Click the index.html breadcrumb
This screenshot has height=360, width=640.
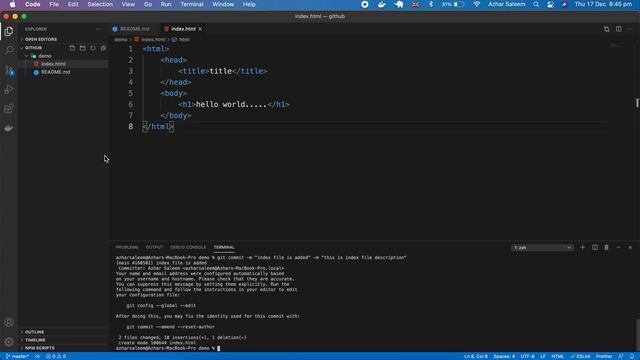pyautogui.click(x=150, y=40)
